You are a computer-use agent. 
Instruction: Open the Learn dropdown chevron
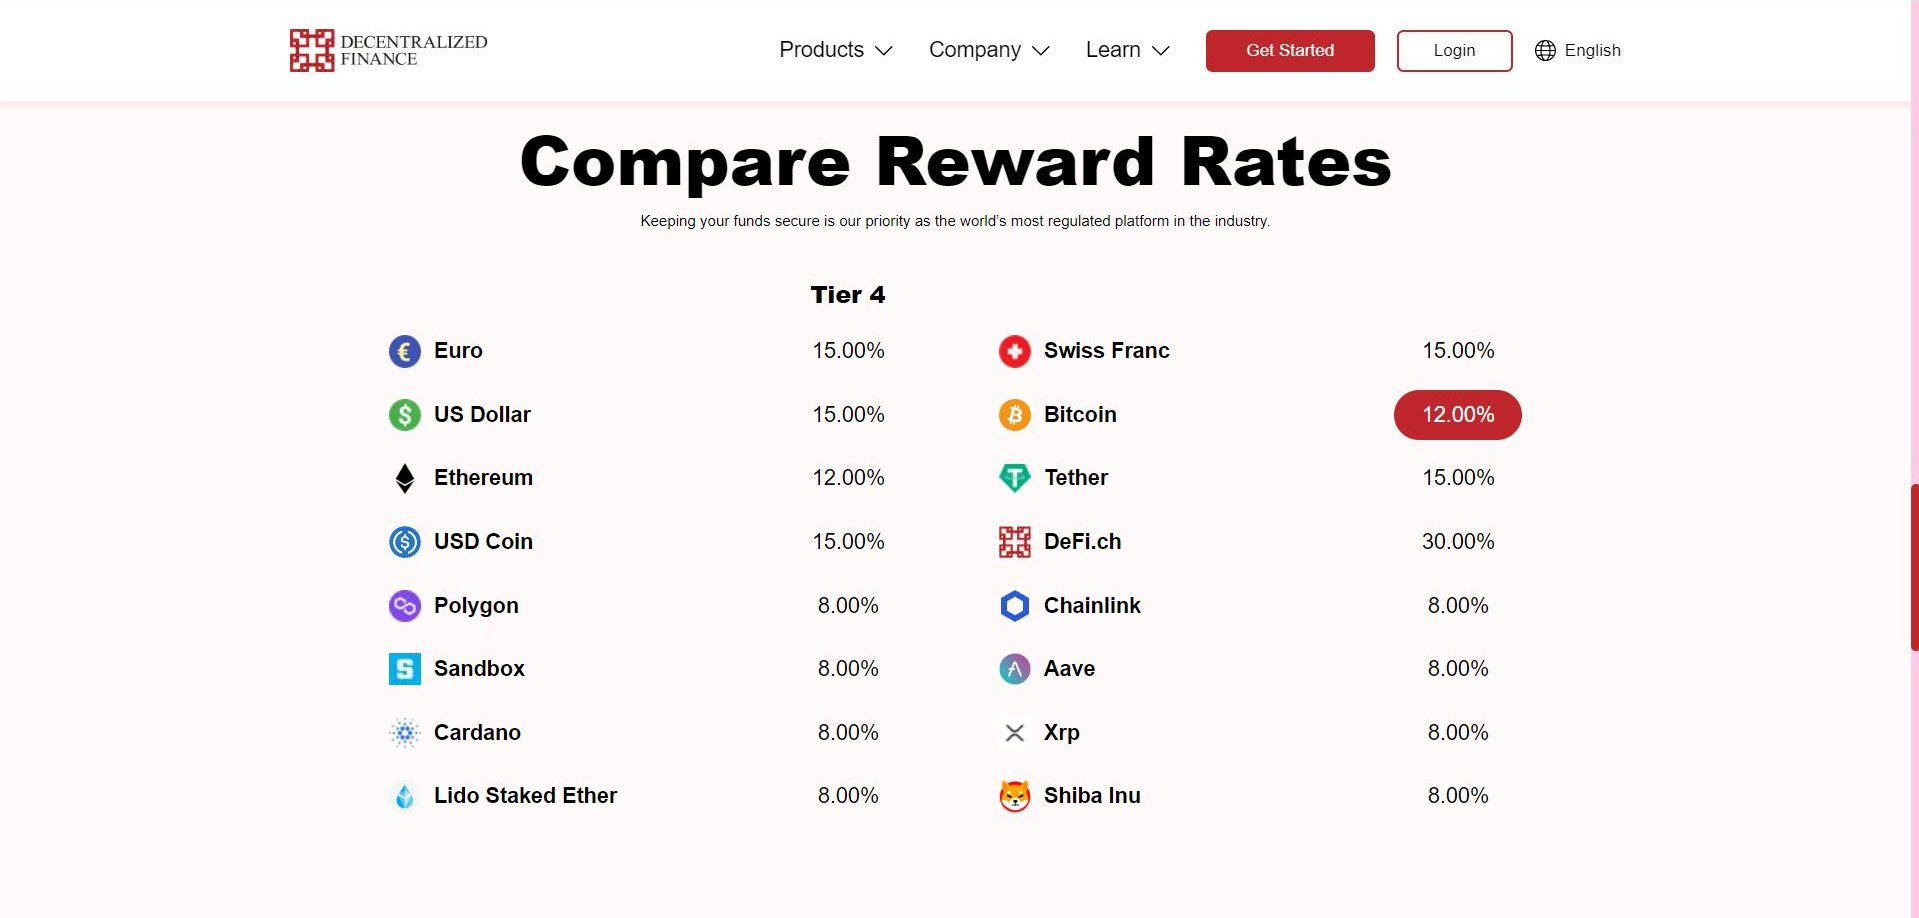coord(1160,51)
